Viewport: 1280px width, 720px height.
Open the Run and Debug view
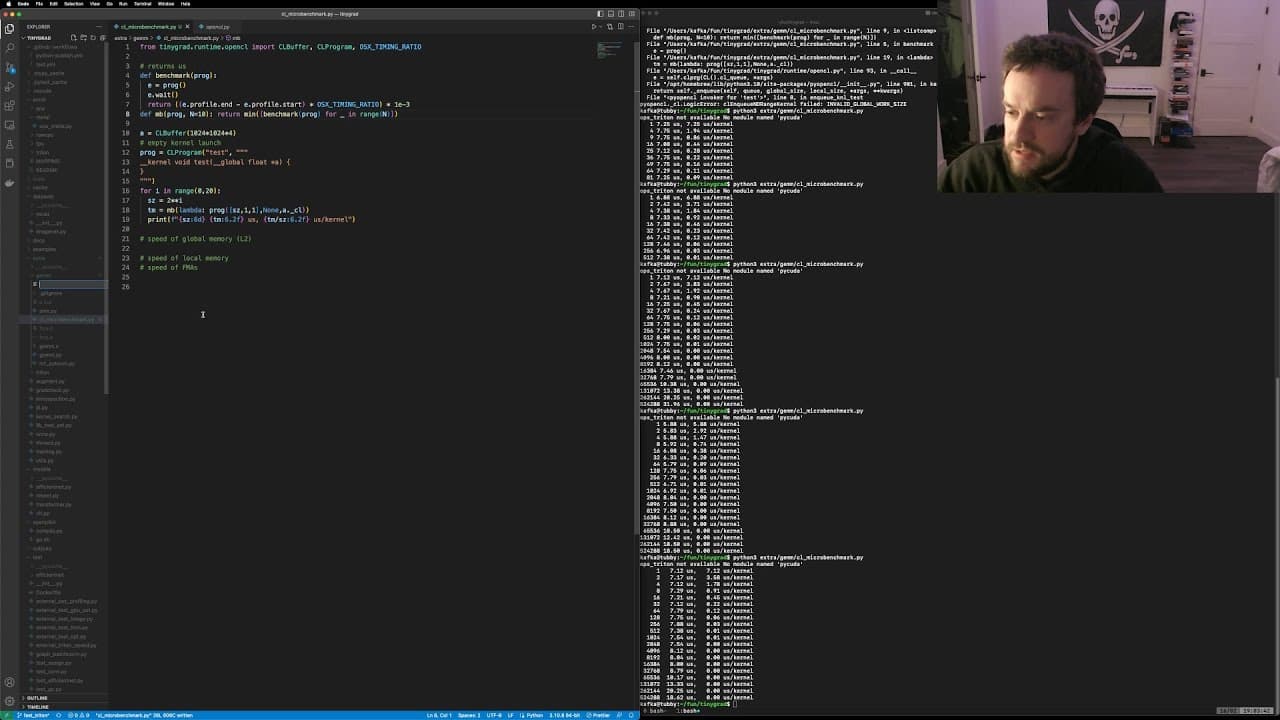coord(10,86)
